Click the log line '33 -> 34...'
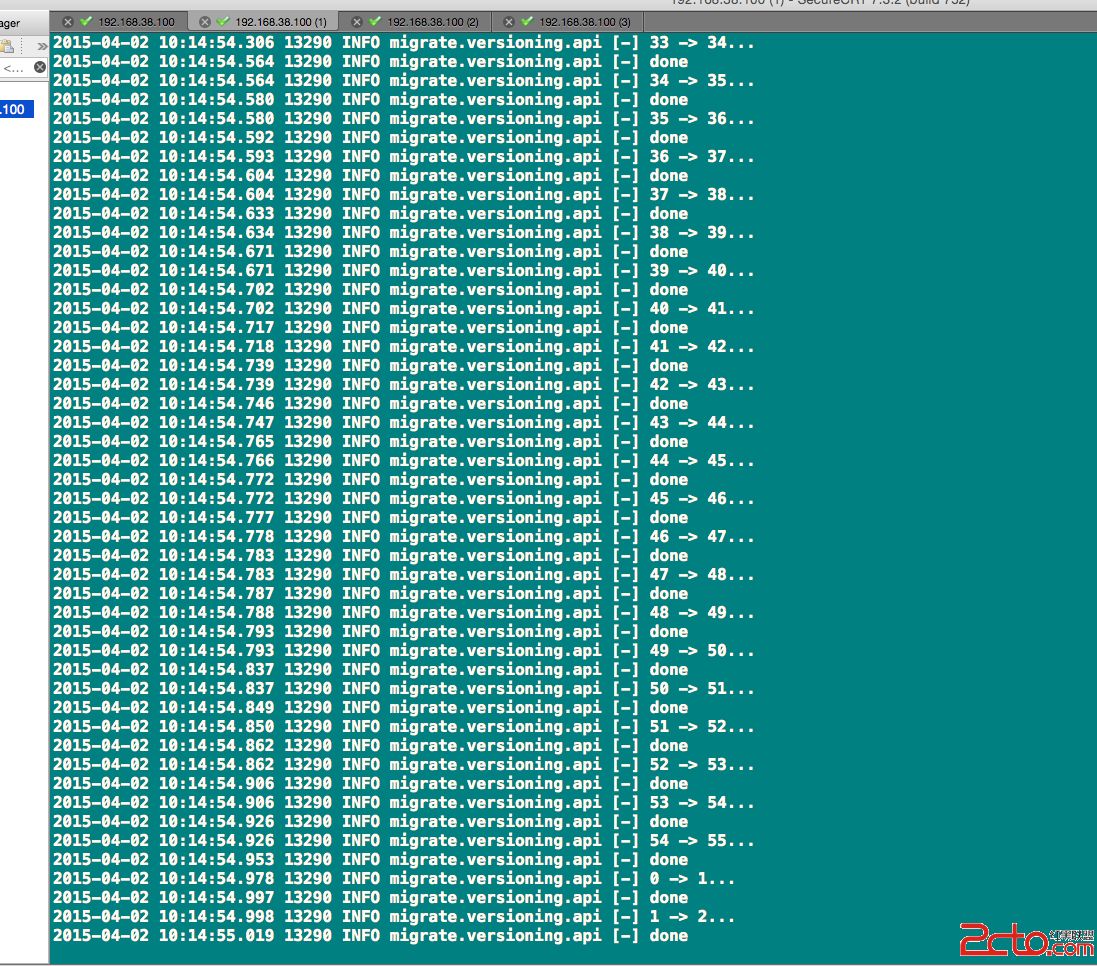The width and height of the screenshot is (1097, 966). (x=404, y=43)
